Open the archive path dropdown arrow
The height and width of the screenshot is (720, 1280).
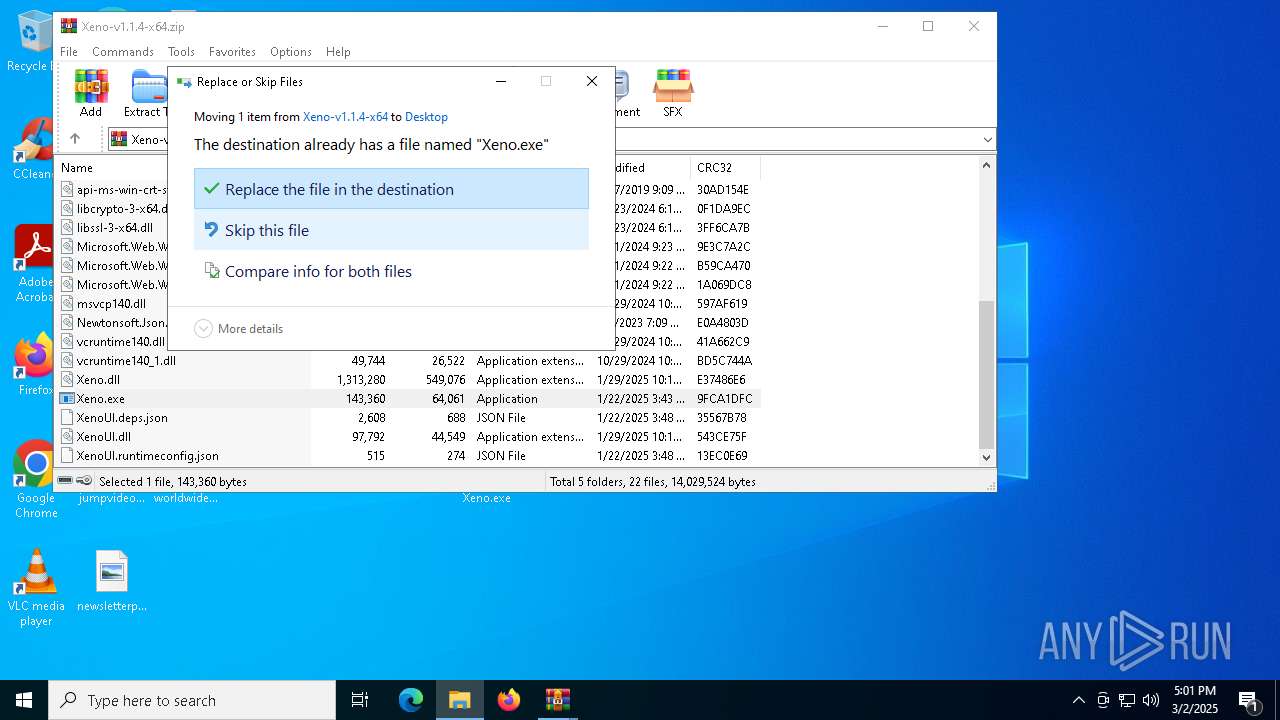(987, 140)
